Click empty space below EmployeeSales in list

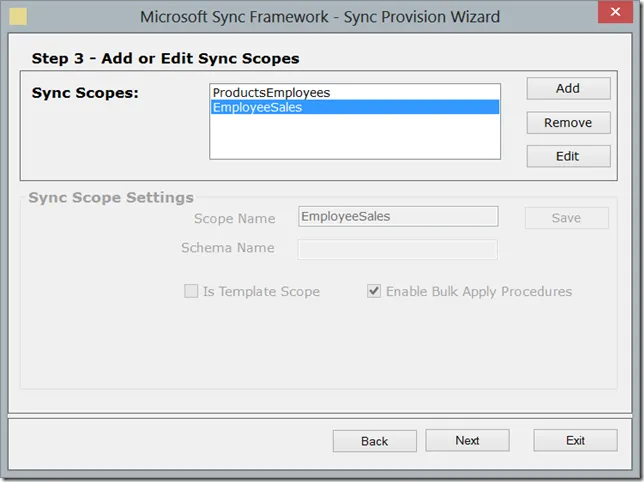pyautogui.click(x=354, y=136)
